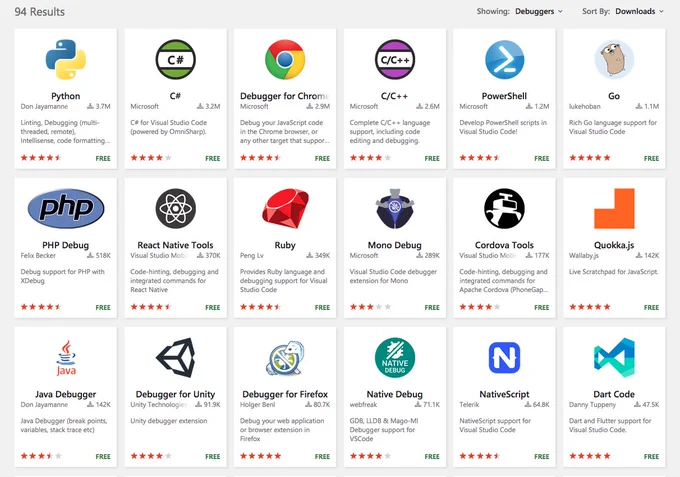
Task: Open the Debugger for Firefox title
Action: 285,394
